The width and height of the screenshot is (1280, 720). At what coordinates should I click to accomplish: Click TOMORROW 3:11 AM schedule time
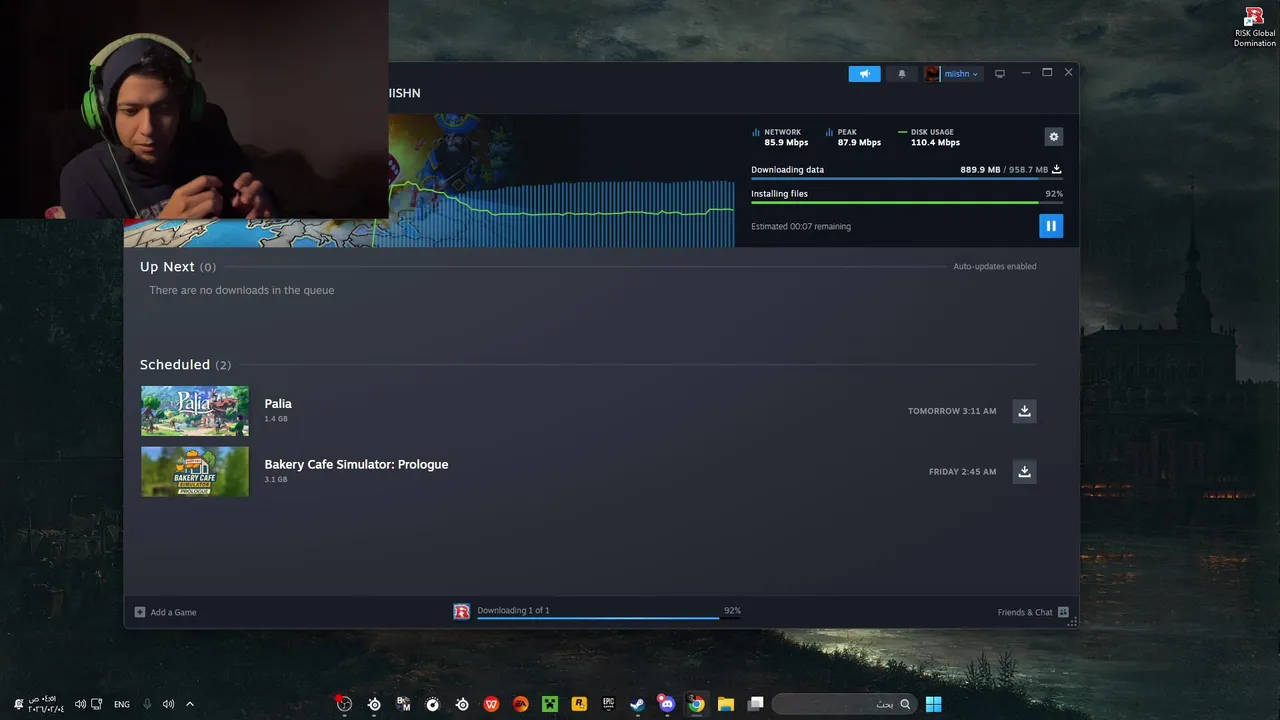pyautogui.click(x=952, y=411)
